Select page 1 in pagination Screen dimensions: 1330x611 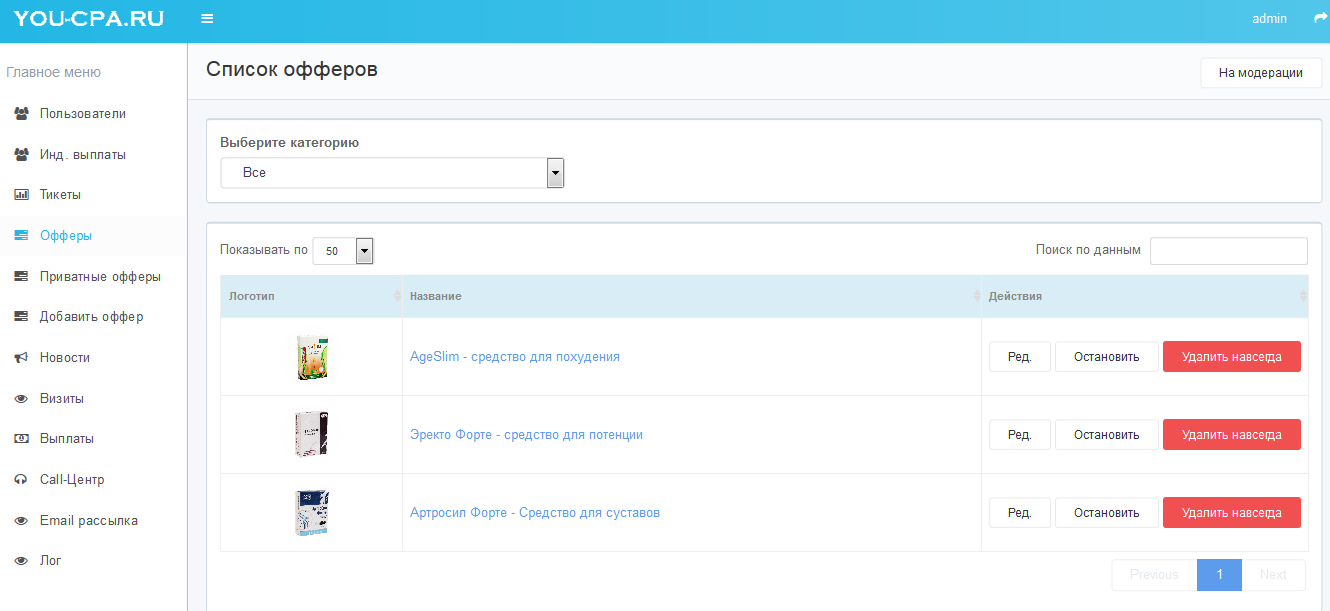(1220, 575)
